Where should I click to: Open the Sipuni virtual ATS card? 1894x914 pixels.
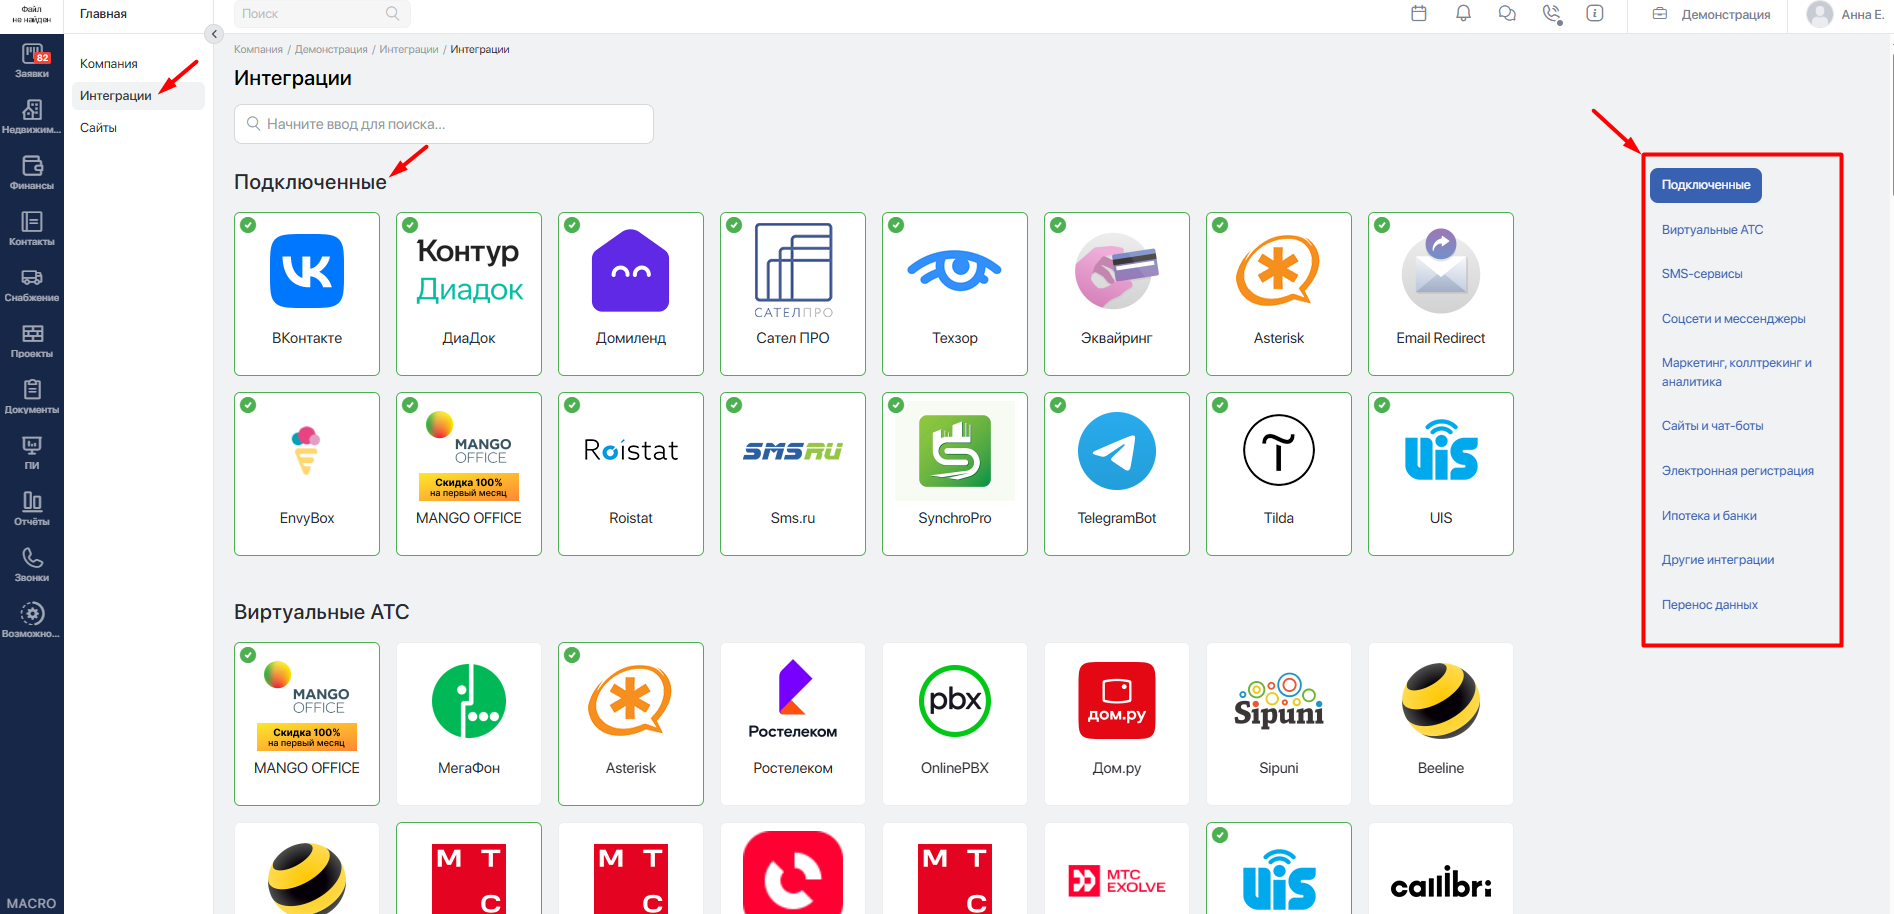[1279, 724]
